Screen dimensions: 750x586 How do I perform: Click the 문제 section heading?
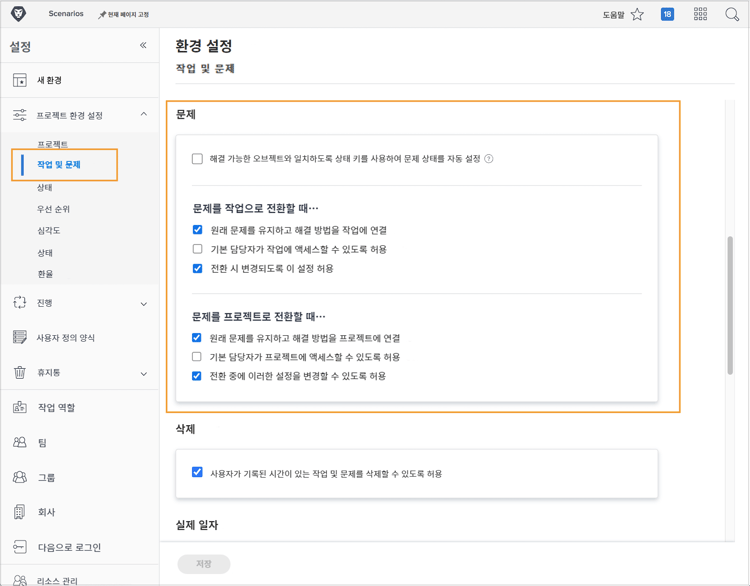tap(186, 114)
